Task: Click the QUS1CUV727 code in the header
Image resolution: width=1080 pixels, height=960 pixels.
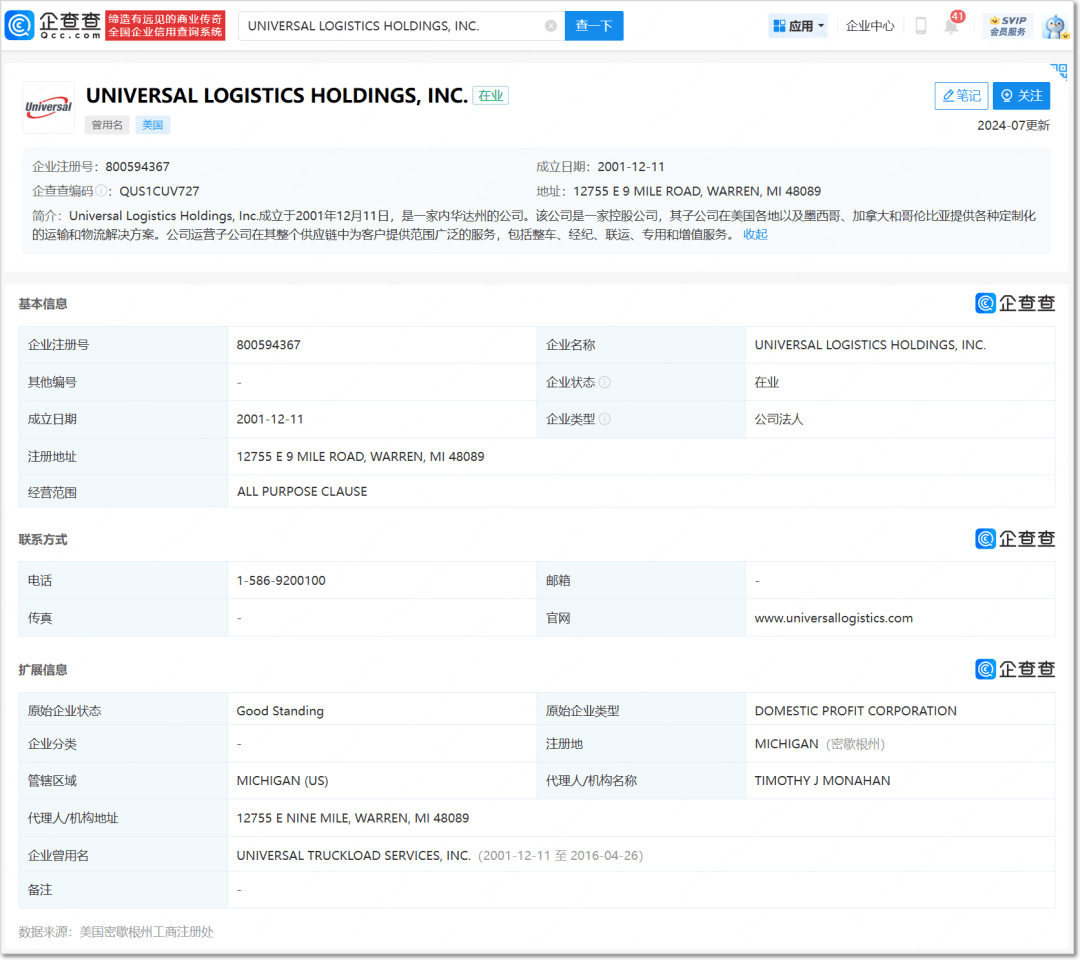Action: (159, 191)
